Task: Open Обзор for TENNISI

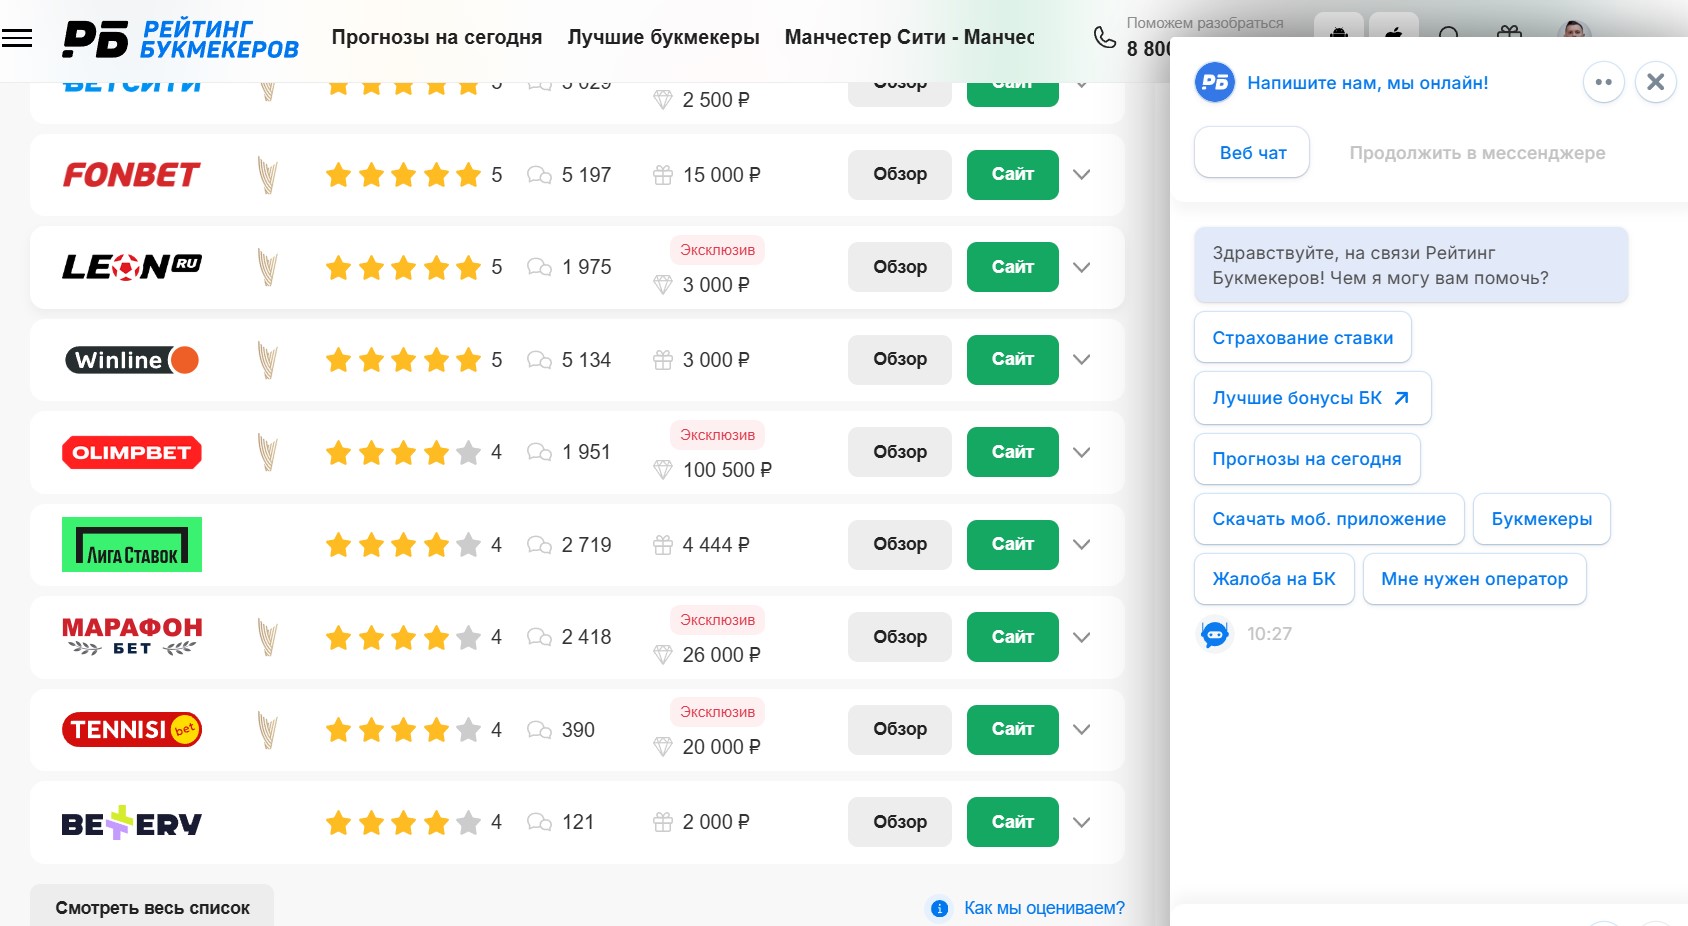Action: (x=900, y=730)
